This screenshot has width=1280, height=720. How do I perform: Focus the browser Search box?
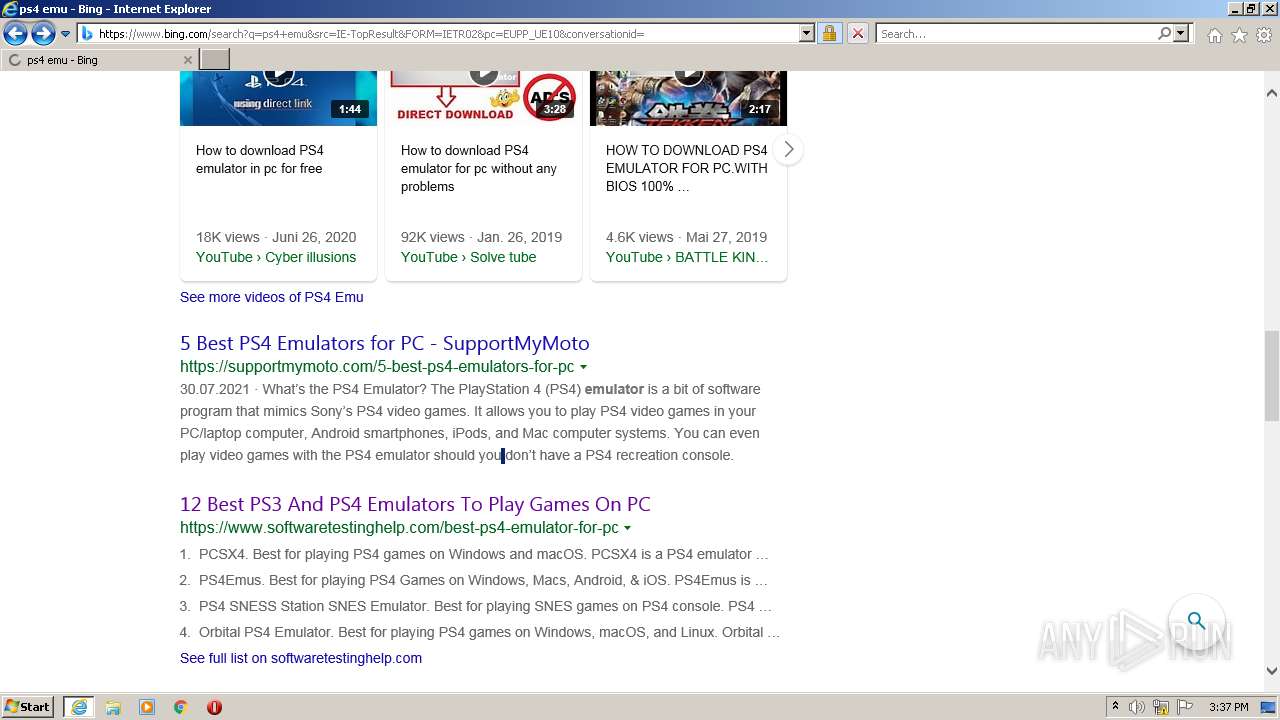tap(1015, 34)
